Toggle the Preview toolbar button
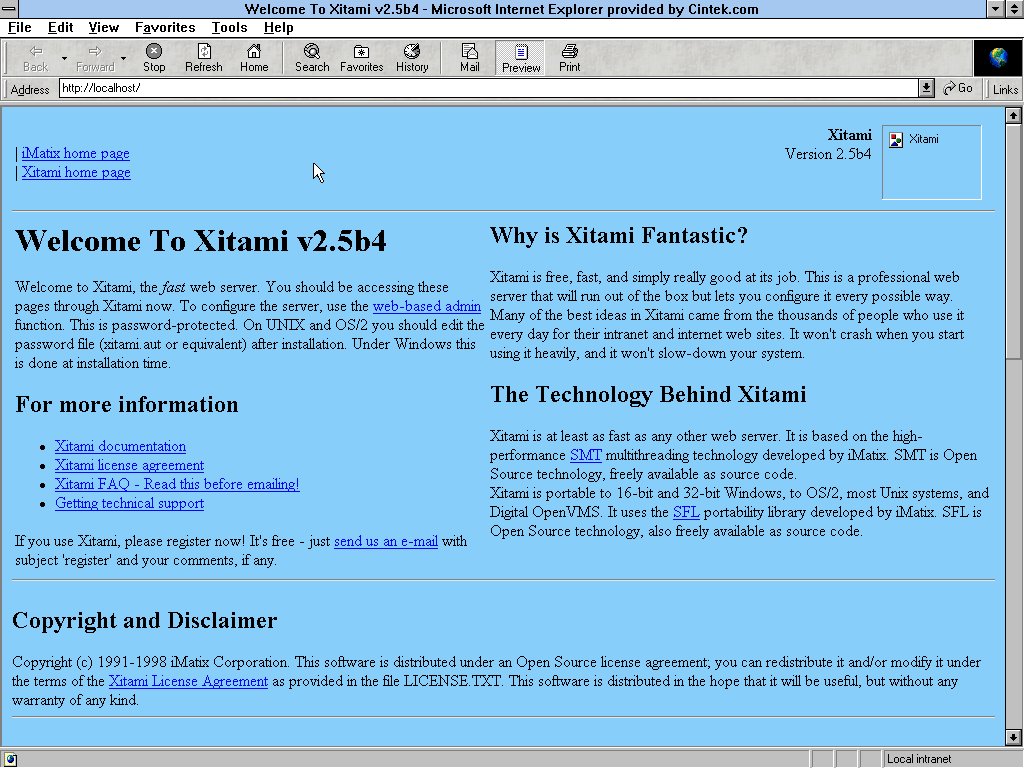 point(521,57)
